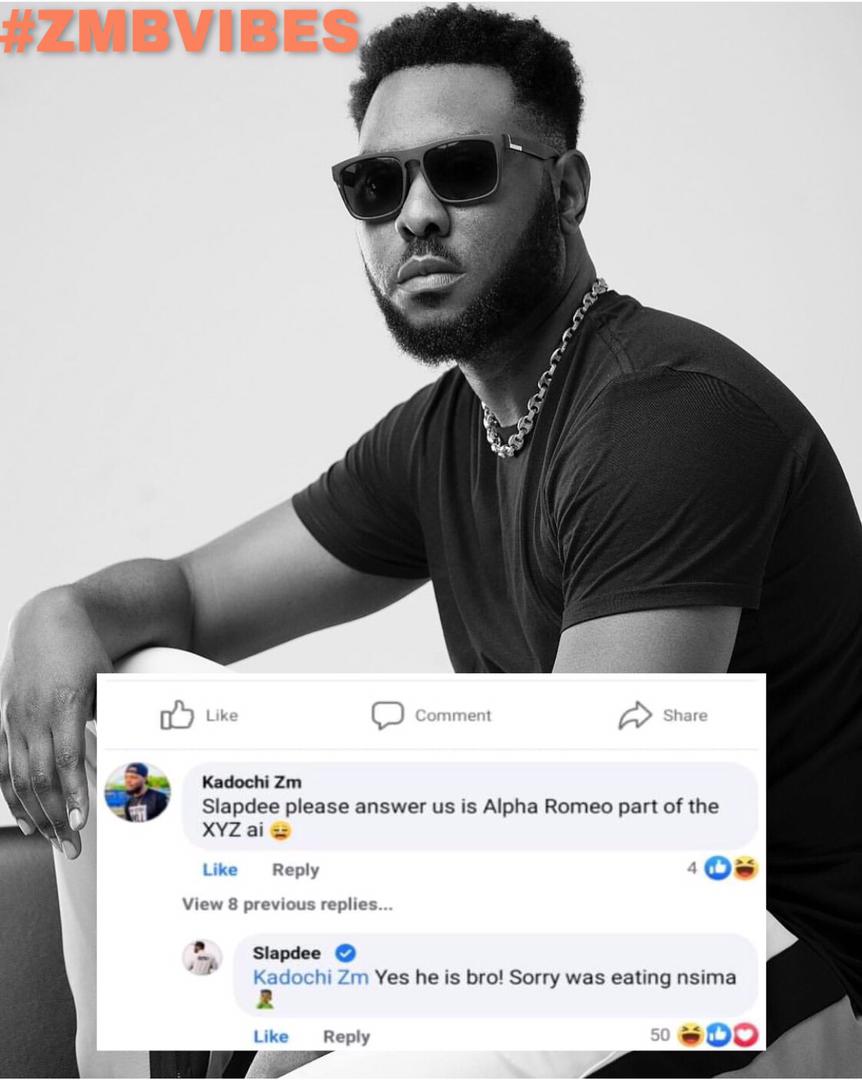The height and width of the screenshot is (1080, 862).
Task: Click the thumbs-up Like icon on the post
Action: tap(177, 715)
